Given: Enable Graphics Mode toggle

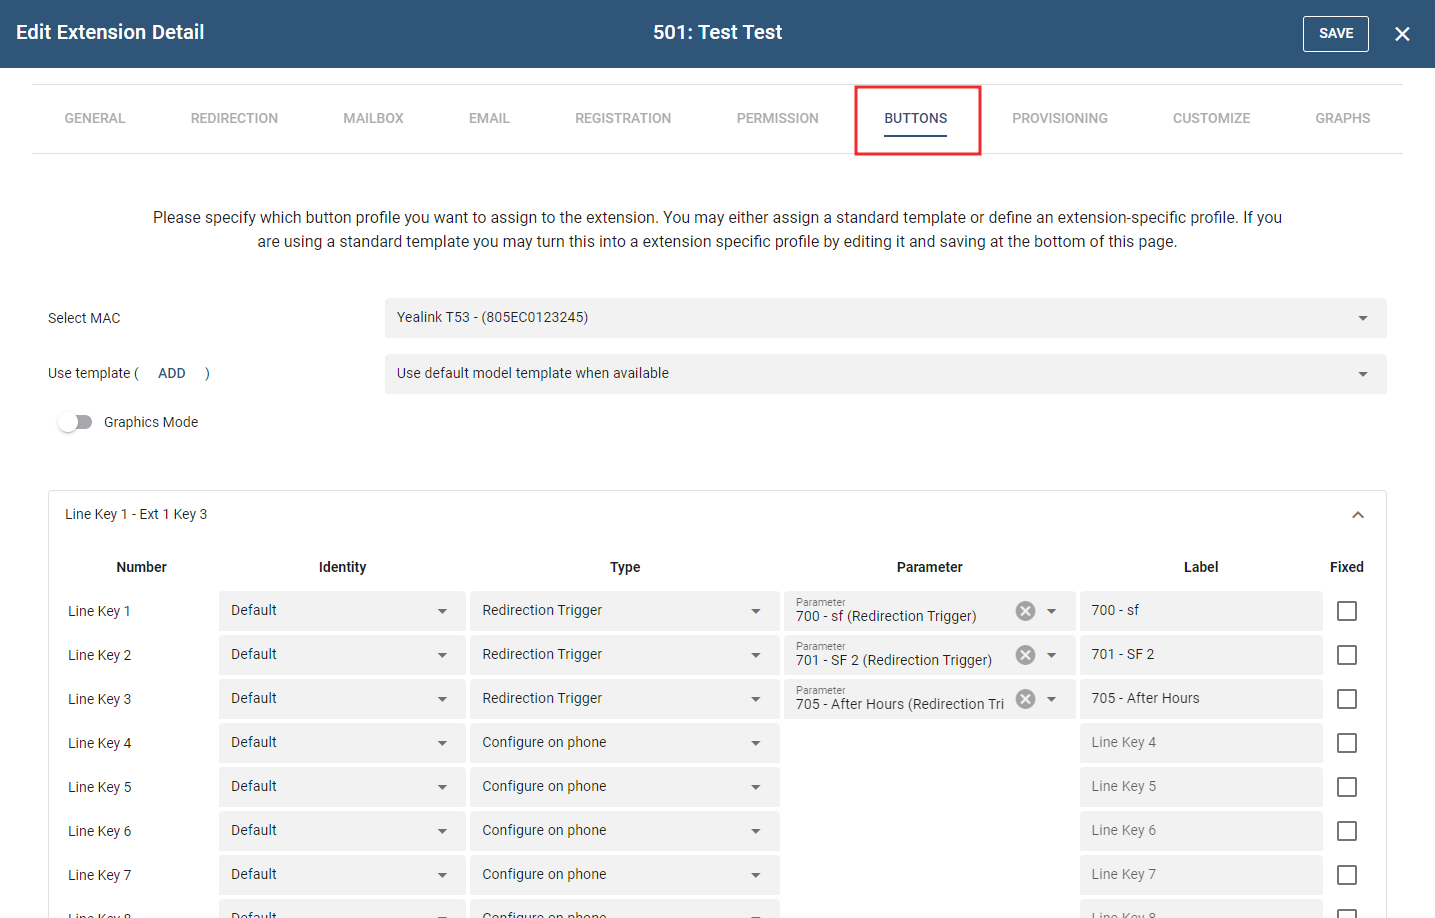Looking at the screenshot, I should [75, 422].
